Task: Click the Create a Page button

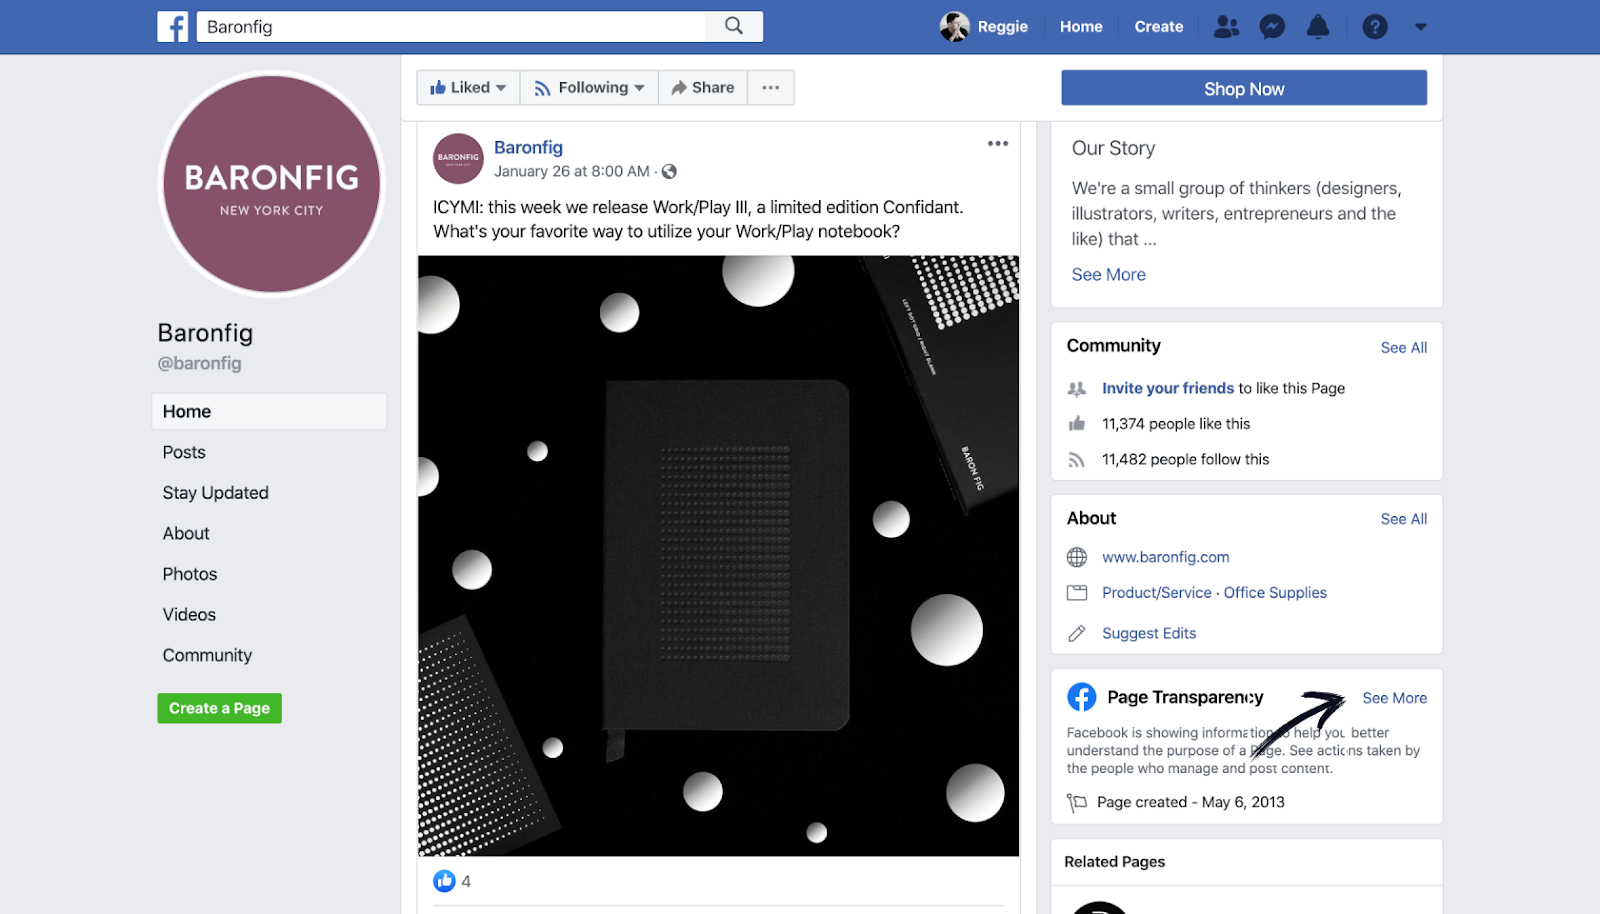Action: click(x=219, y=708)
